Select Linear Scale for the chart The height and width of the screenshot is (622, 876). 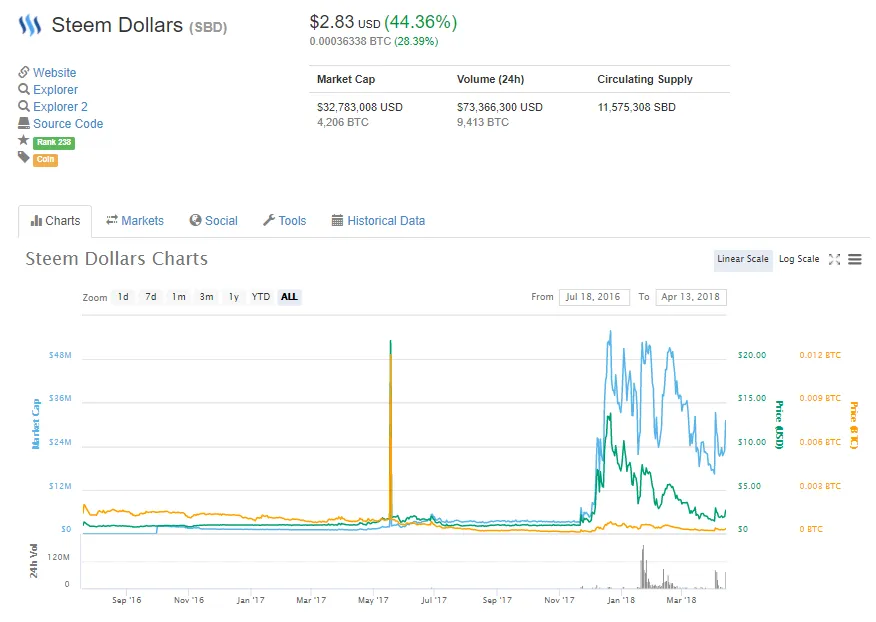pyautogui.click(x=743, y=259)
